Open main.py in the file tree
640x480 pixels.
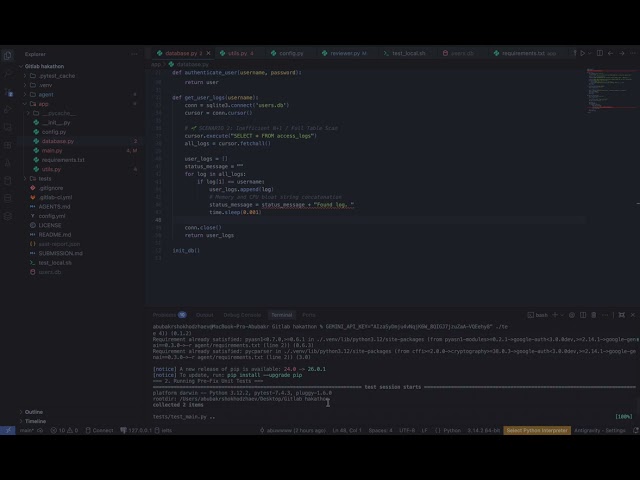coord(52,151)
